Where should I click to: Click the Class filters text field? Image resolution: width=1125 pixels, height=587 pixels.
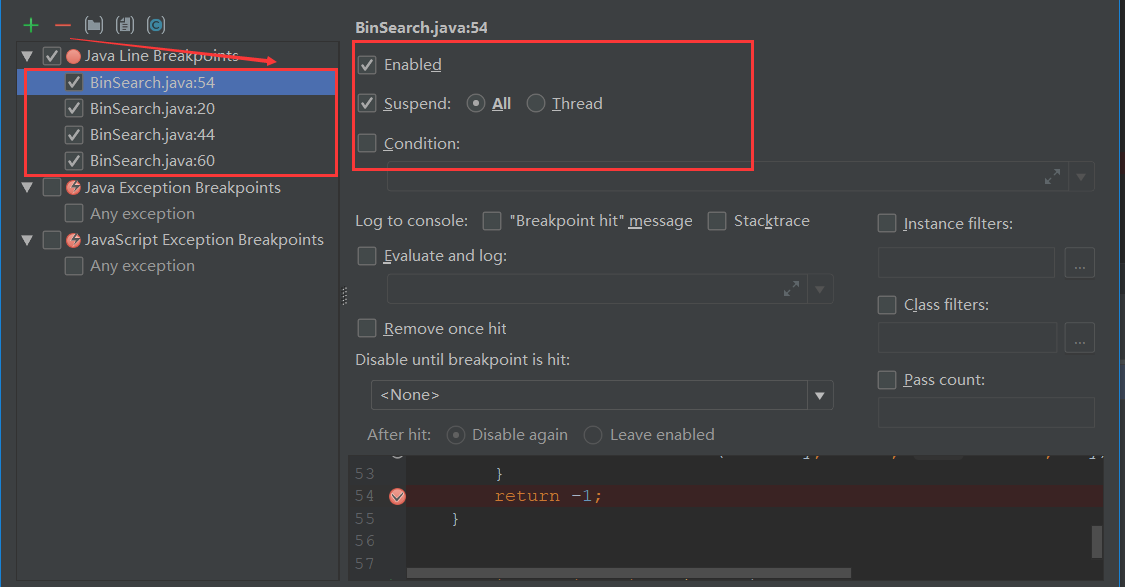[x=968, y=337]
